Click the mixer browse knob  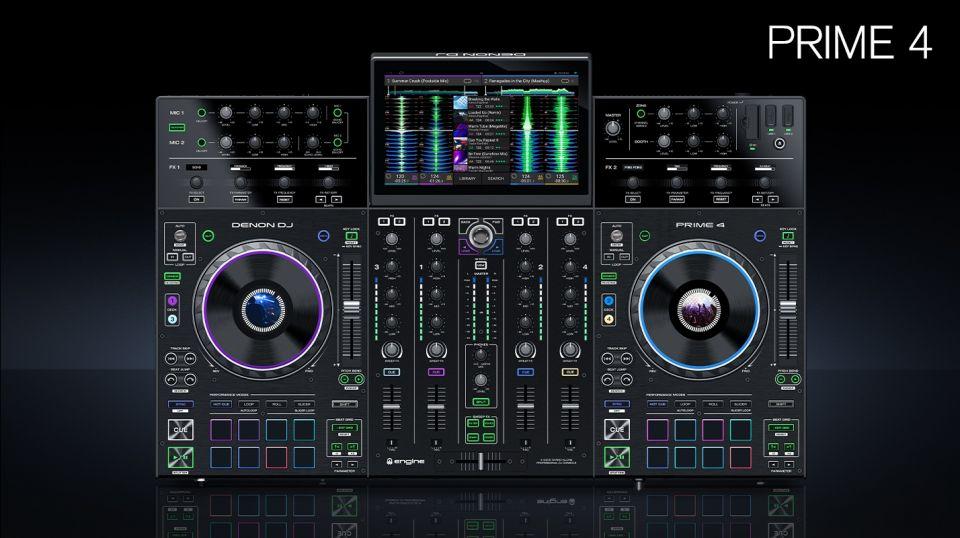[481, 234]
